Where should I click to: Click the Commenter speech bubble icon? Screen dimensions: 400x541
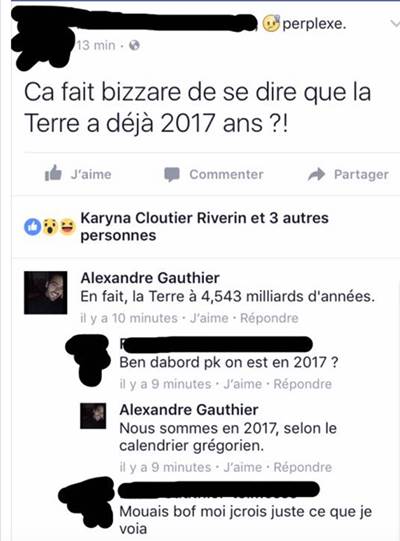coord(172,175)
